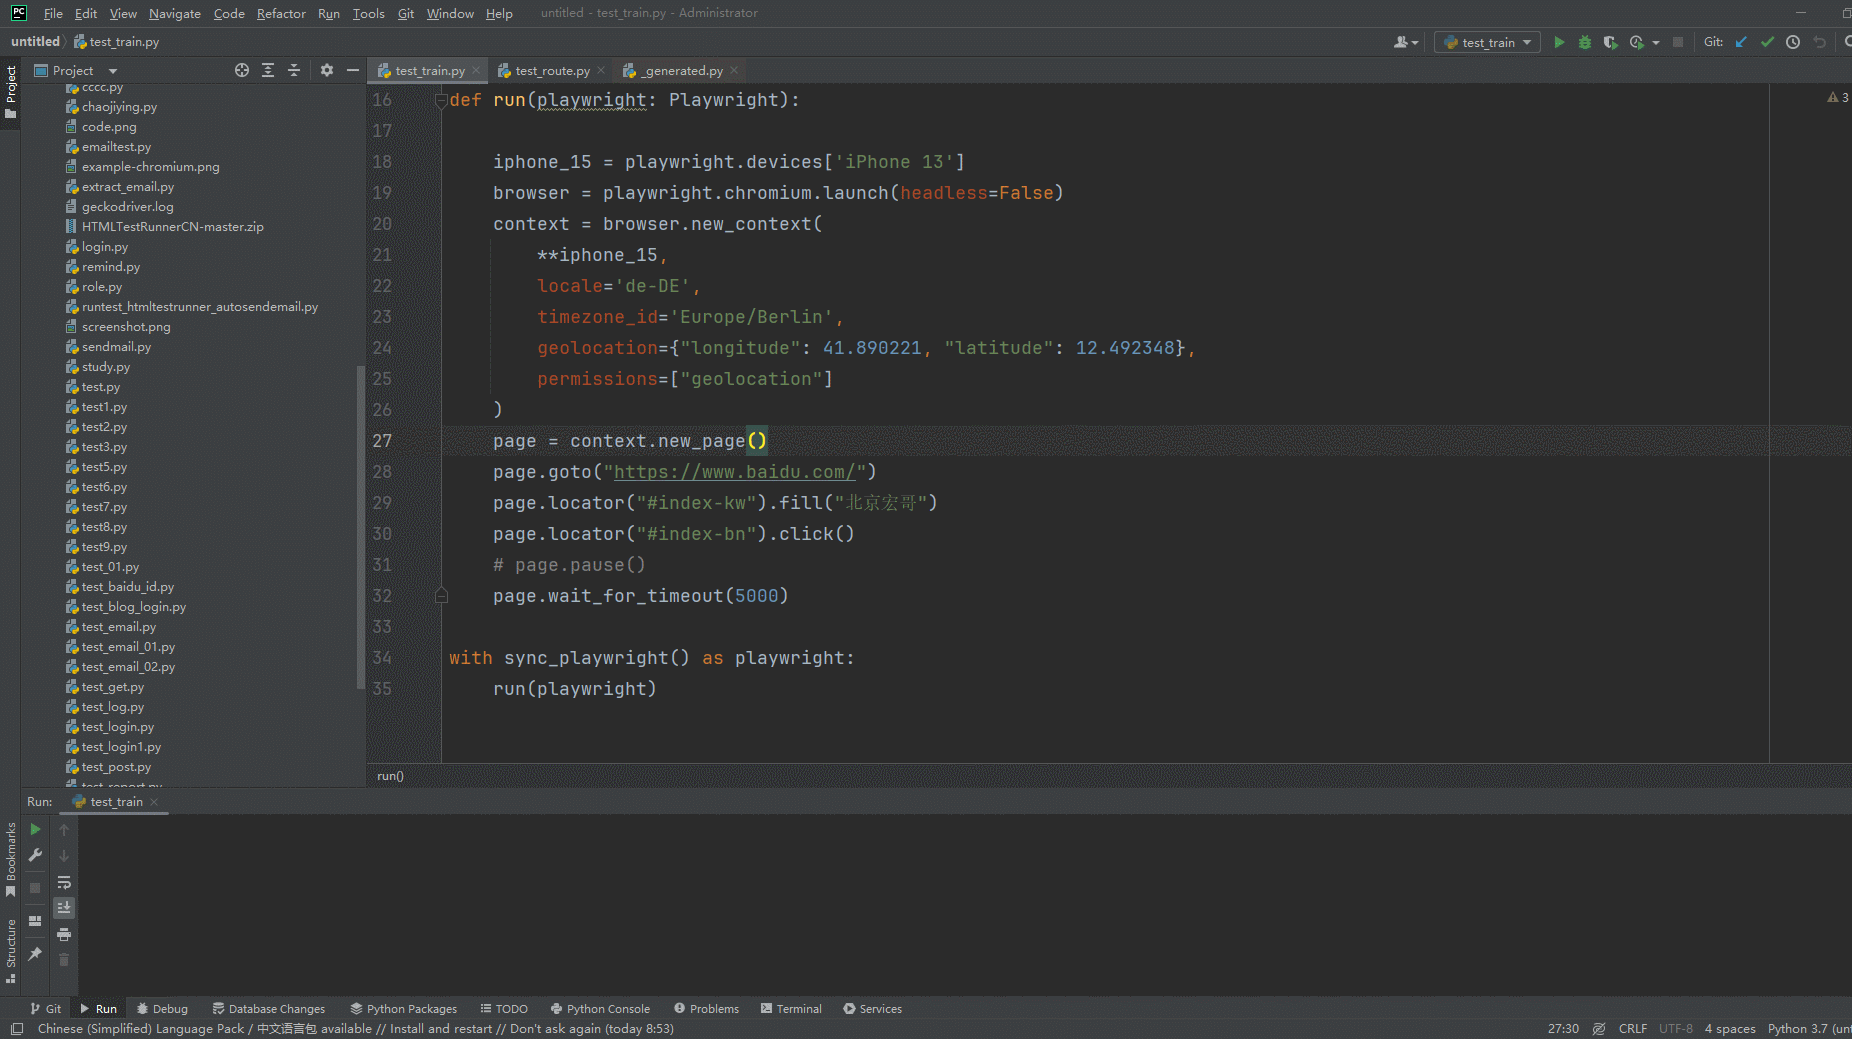Show Git history clock icon
1852x1039 pixels.
(1793, 42)
